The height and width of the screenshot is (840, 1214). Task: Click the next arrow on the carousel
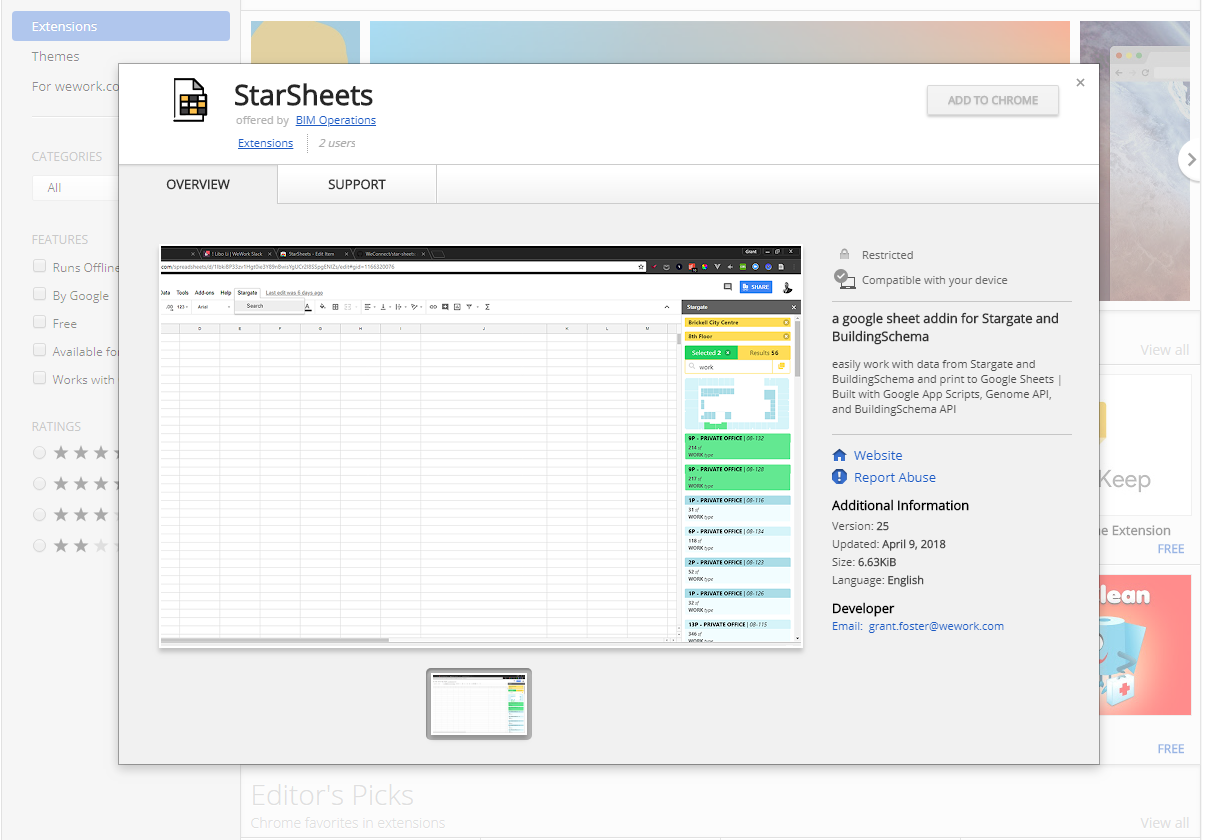tap(1190, 158)
